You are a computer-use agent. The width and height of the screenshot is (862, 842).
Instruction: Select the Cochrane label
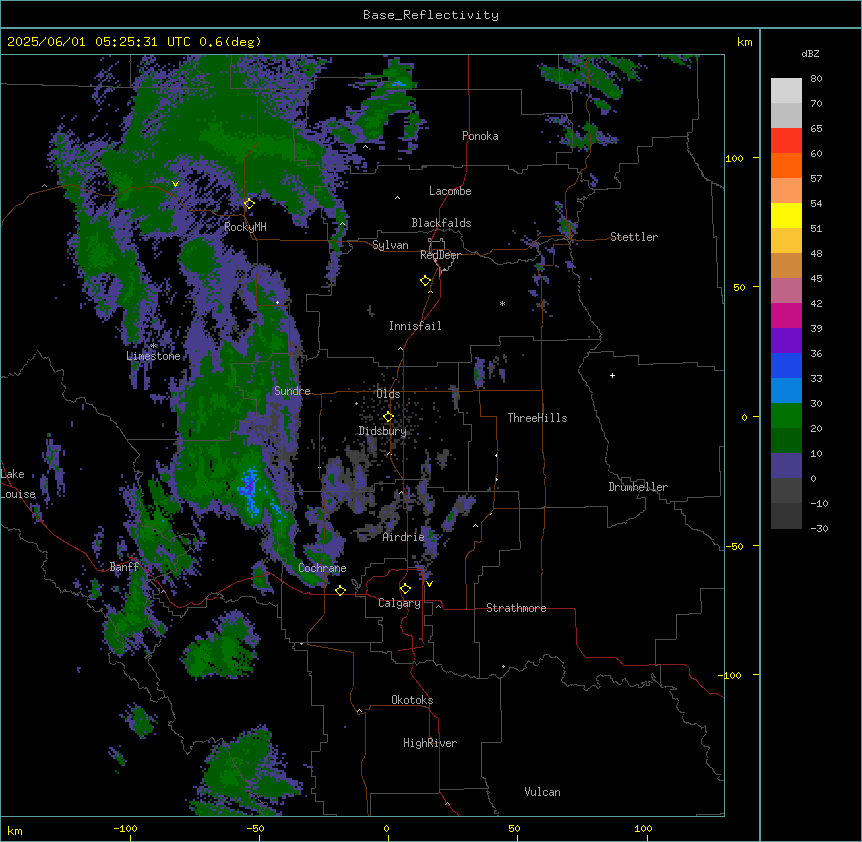(x=322, y=568)
